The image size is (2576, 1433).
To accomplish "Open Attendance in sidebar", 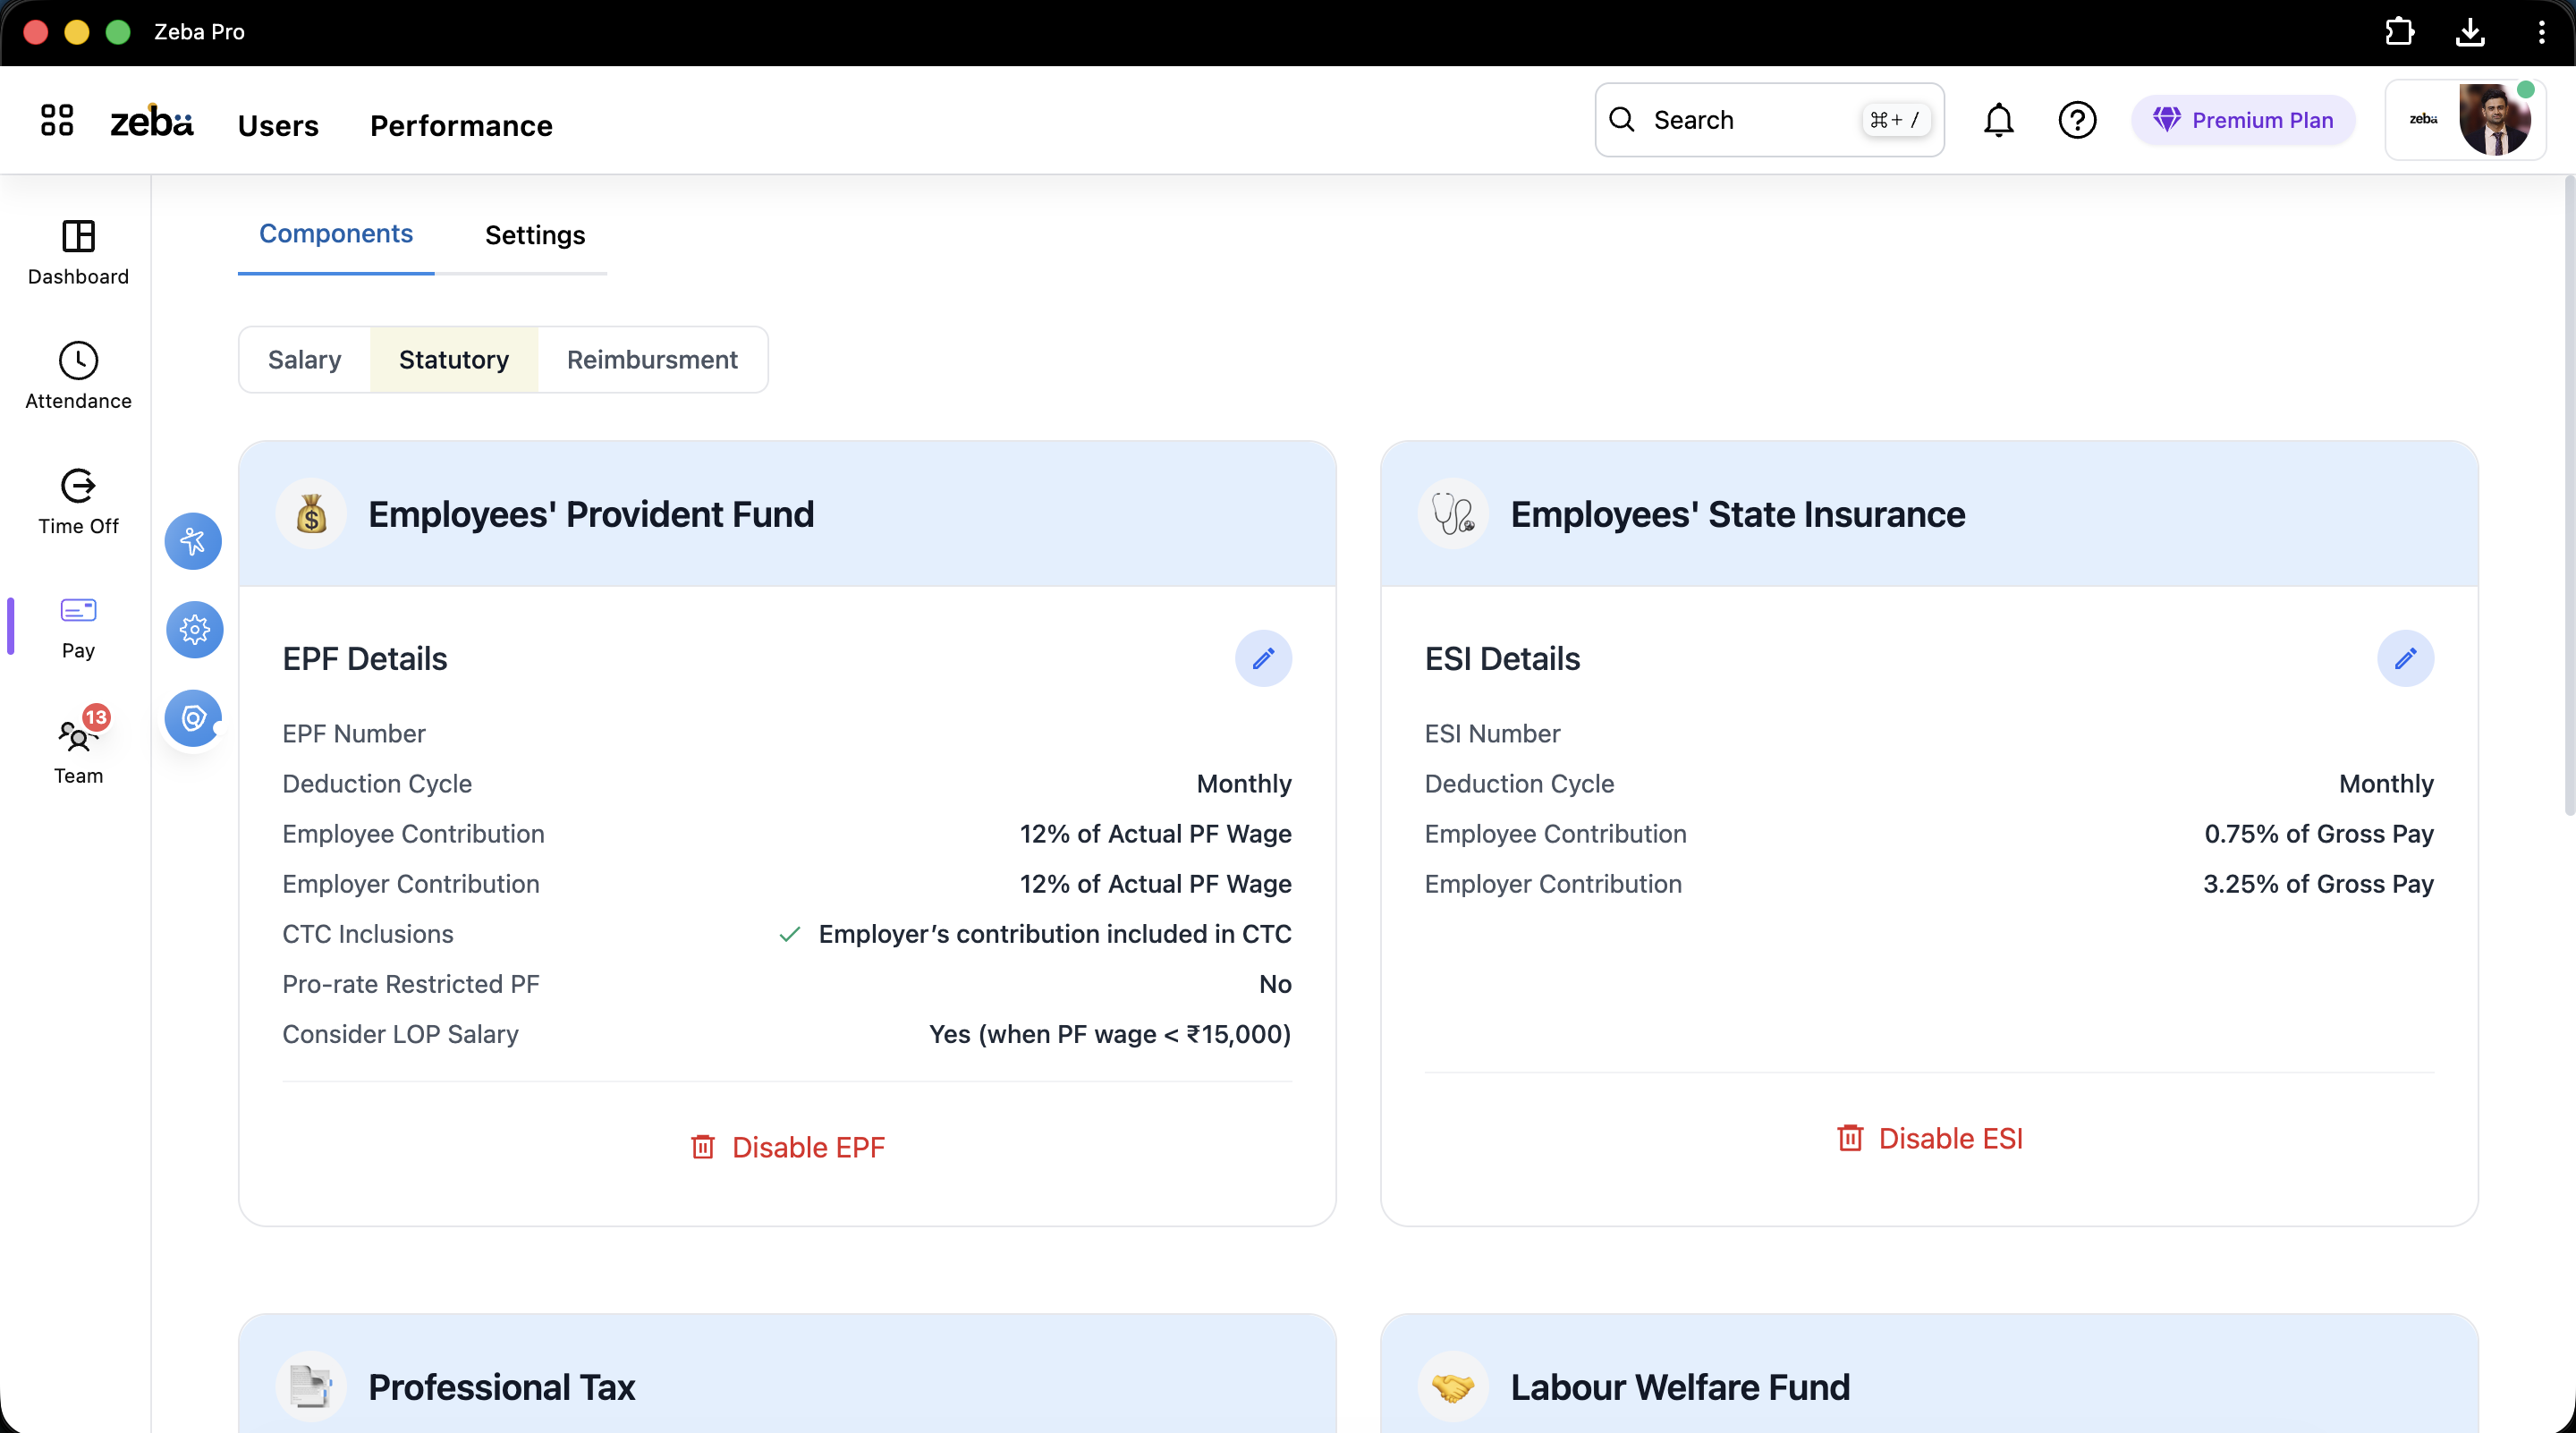I will pyautogui.click(x=78, y=377).
